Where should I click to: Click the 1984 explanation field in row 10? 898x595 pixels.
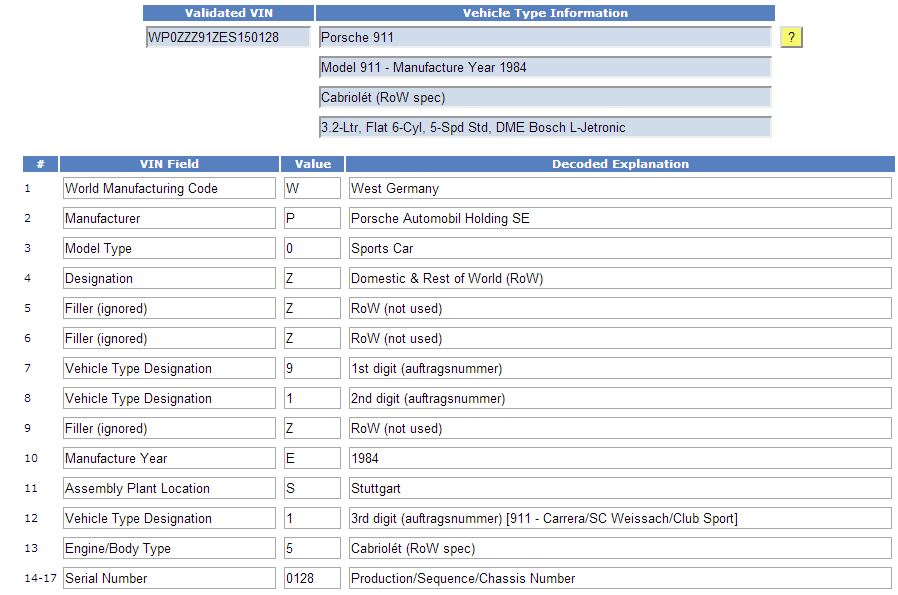tap(620, 458)
